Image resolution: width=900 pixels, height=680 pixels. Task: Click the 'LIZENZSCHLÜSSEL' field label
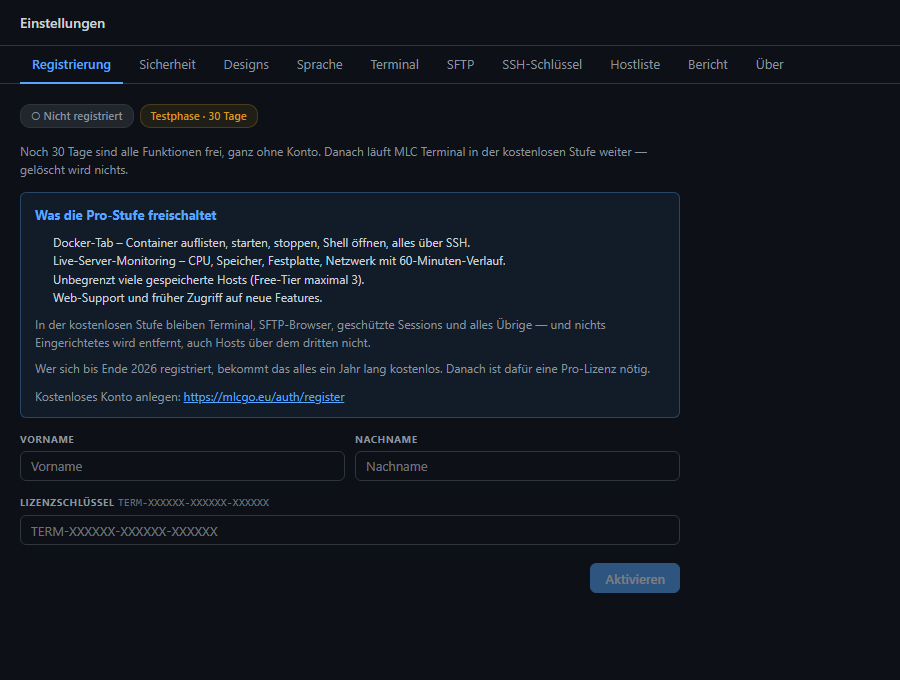tap(67, 503)
